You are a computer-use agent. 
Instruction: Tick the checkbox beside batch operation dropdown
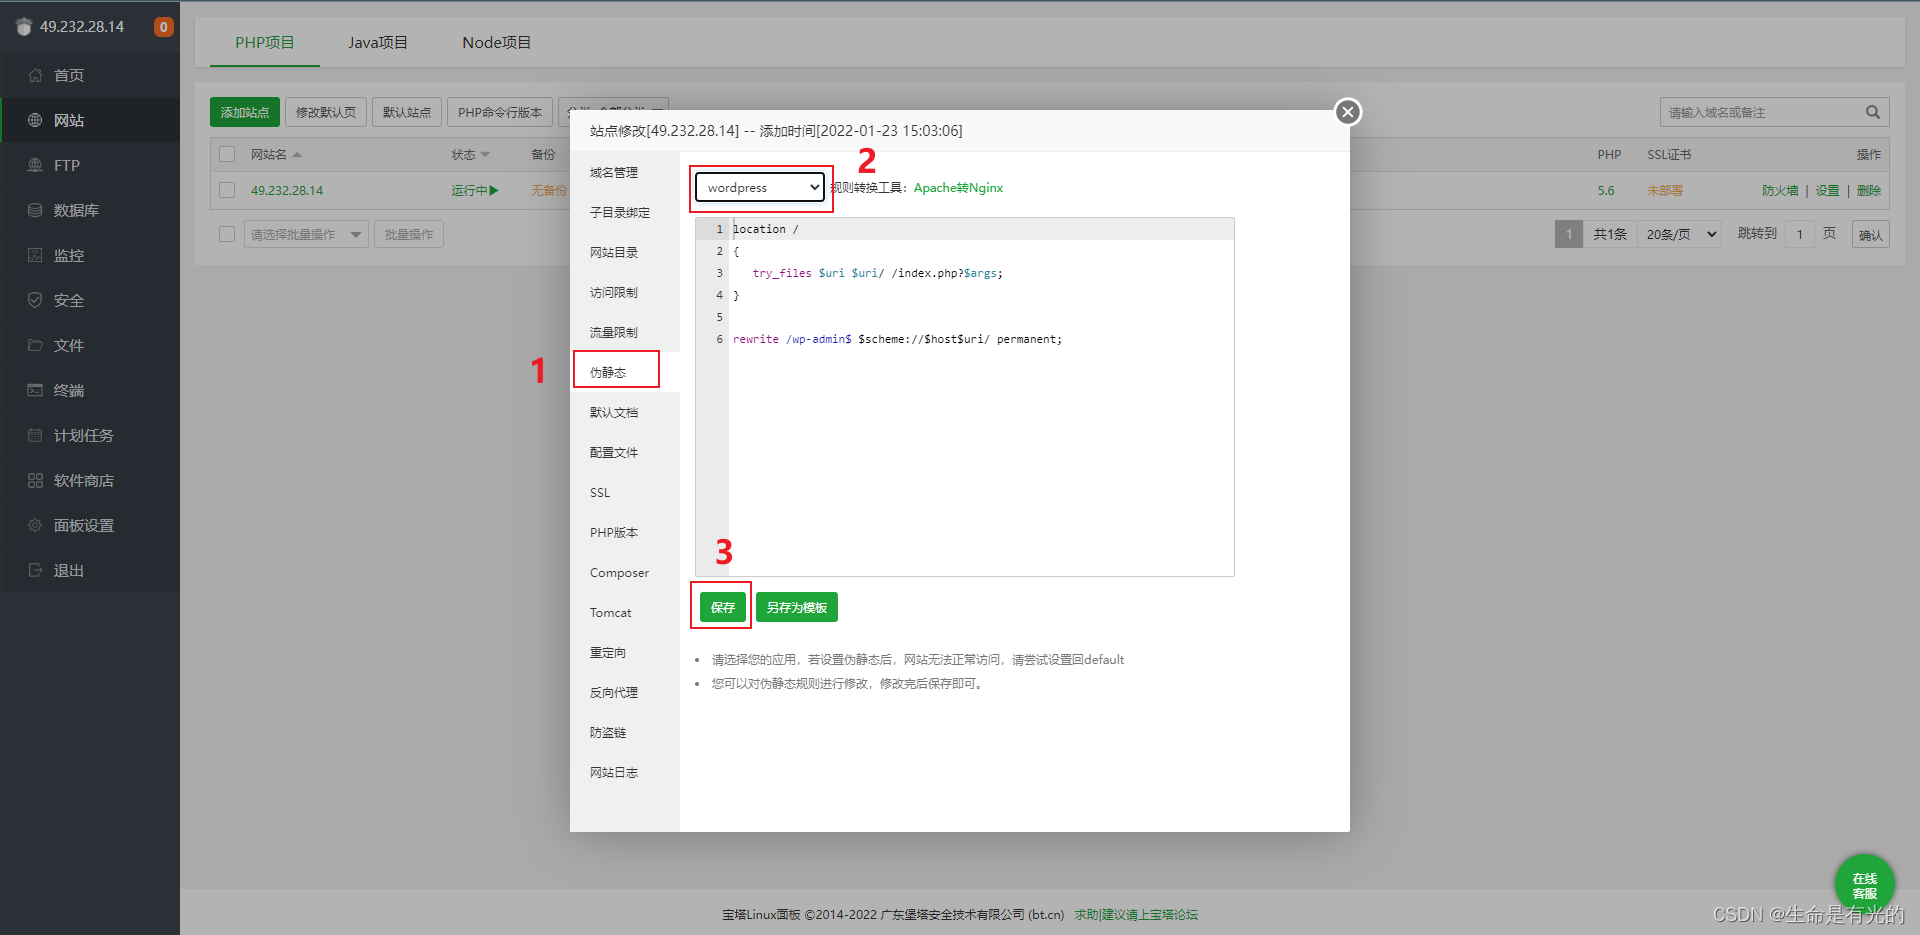[227, 234]
